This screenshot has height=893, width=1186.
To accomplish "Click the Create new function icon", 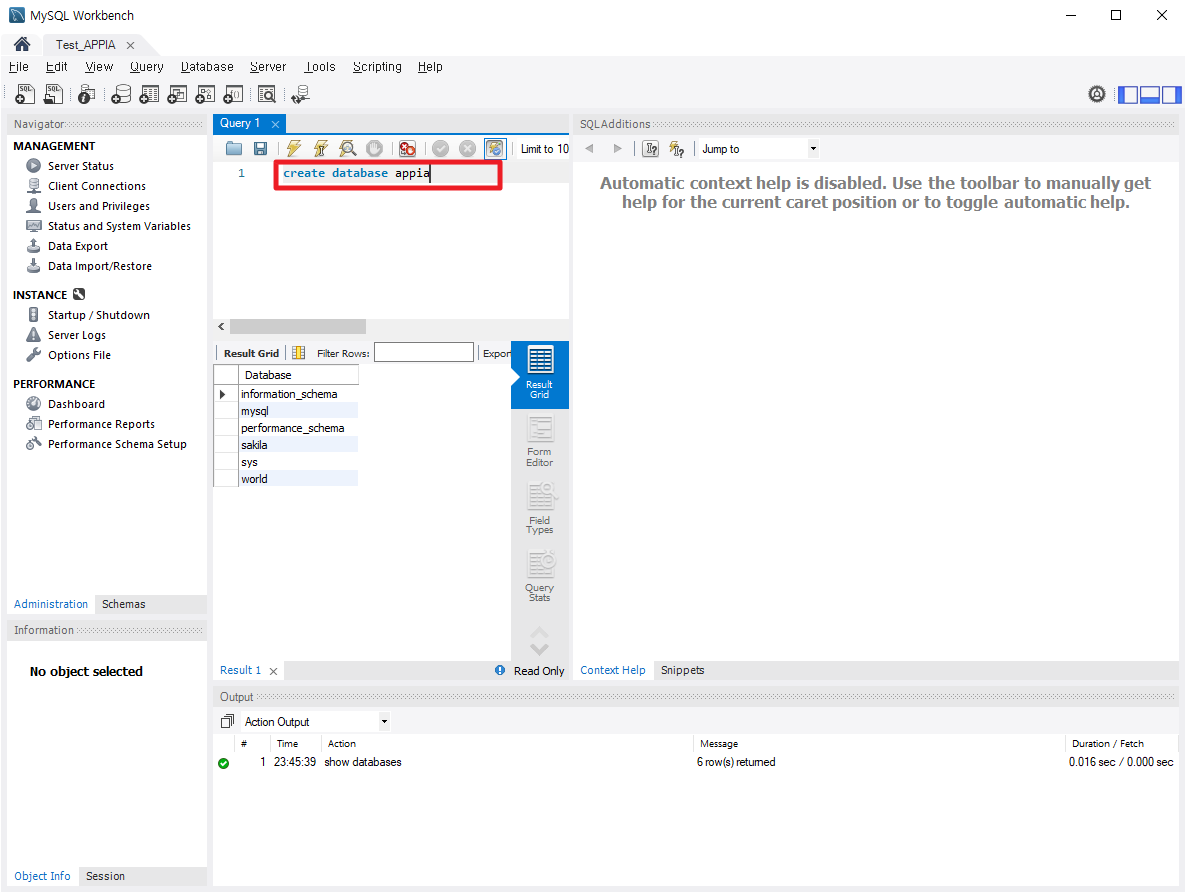I will (x=233, y=94).
